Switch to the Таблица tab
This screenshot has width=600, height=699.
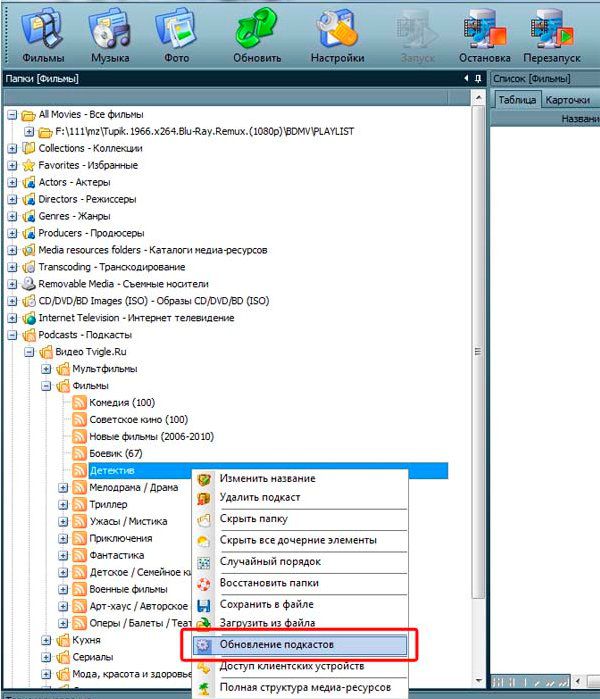click(x=517, y=99)
